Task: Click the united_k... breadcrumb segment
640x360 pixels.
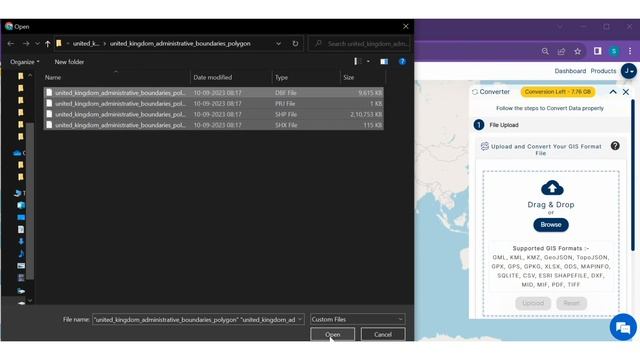Action: click(86, 43)
